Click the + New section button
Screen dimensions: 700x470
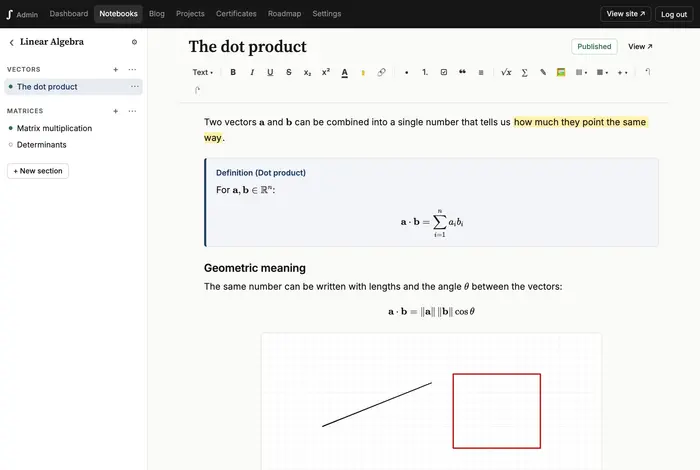[x=38, y=171]
